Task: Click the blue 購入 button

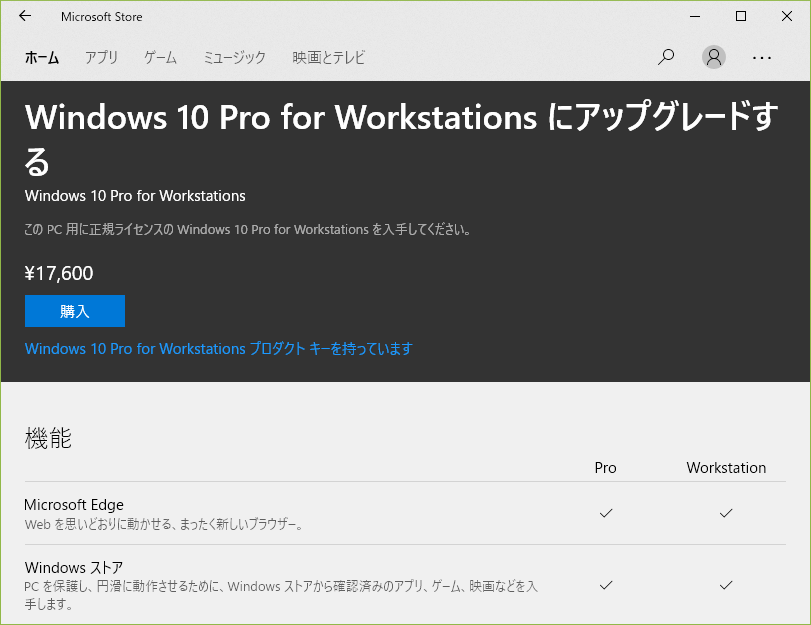Action: point(75,311)
